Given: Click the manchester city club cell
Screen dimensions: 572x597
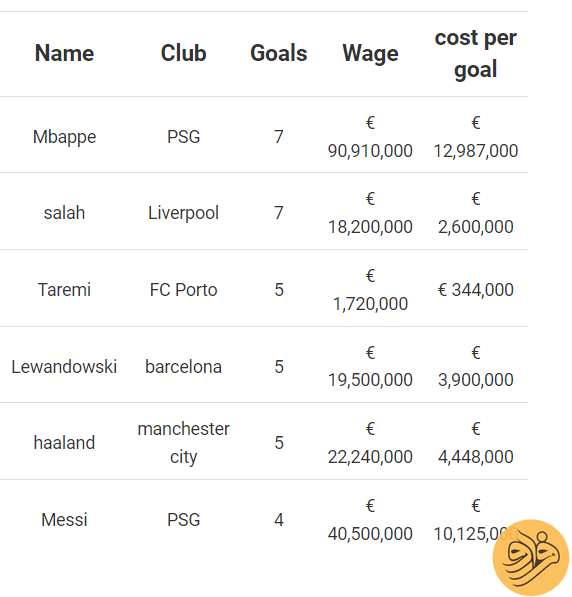Looking at the screenshot, I should point(184,443).
